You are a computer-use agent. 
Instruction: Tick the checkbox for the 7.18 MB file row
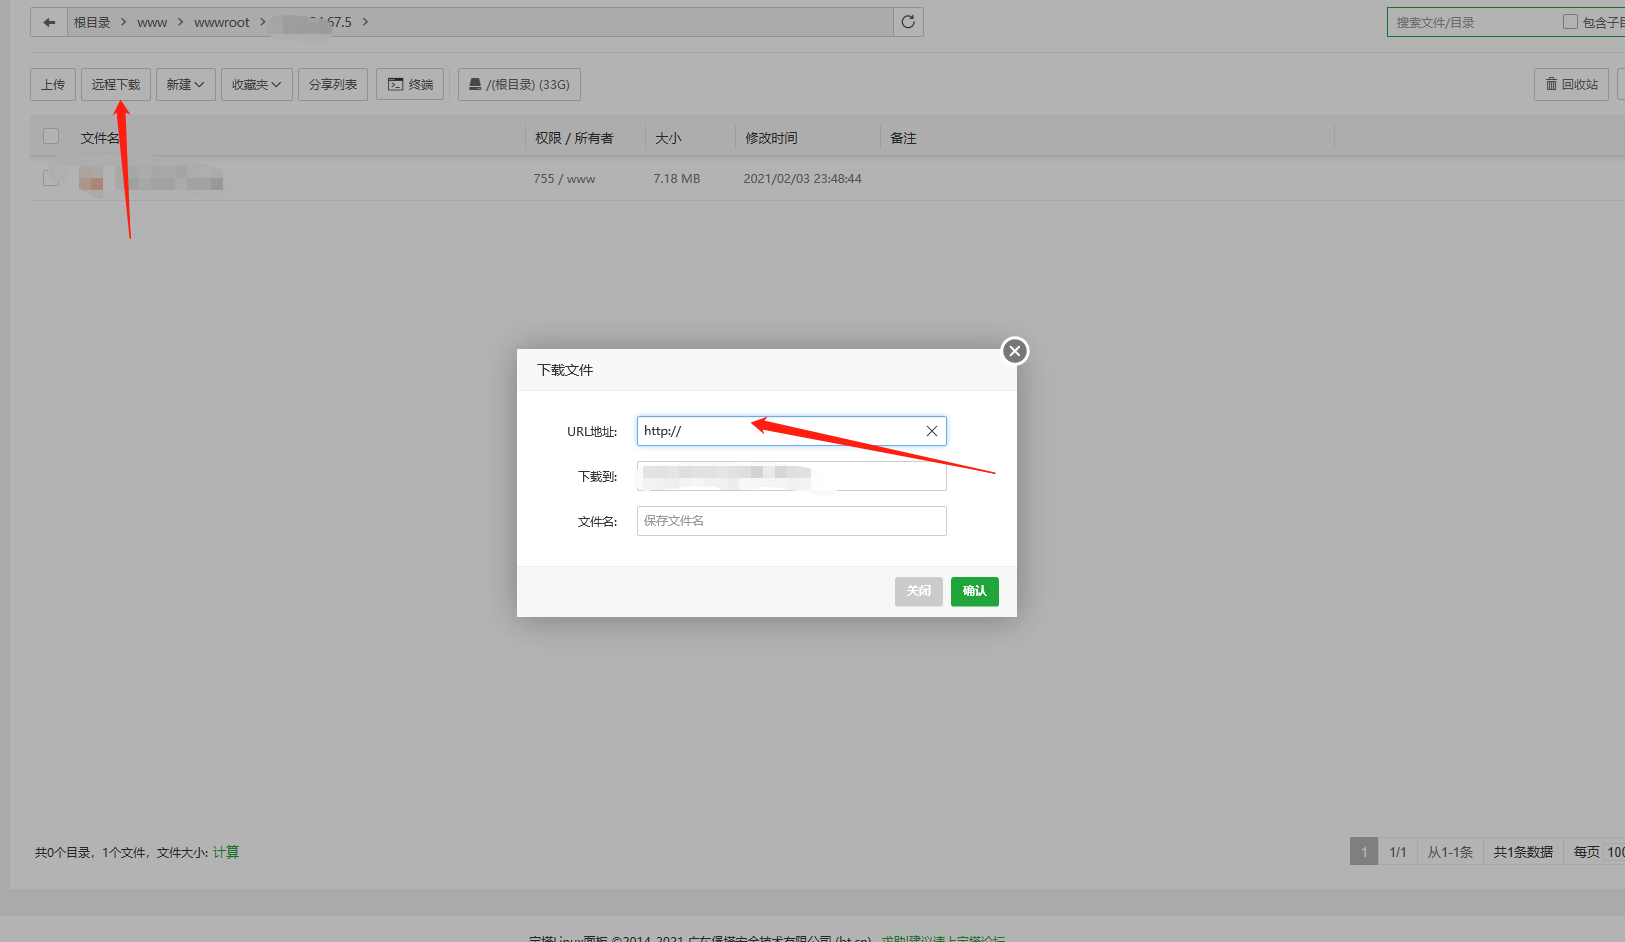(x=51, y=178)
